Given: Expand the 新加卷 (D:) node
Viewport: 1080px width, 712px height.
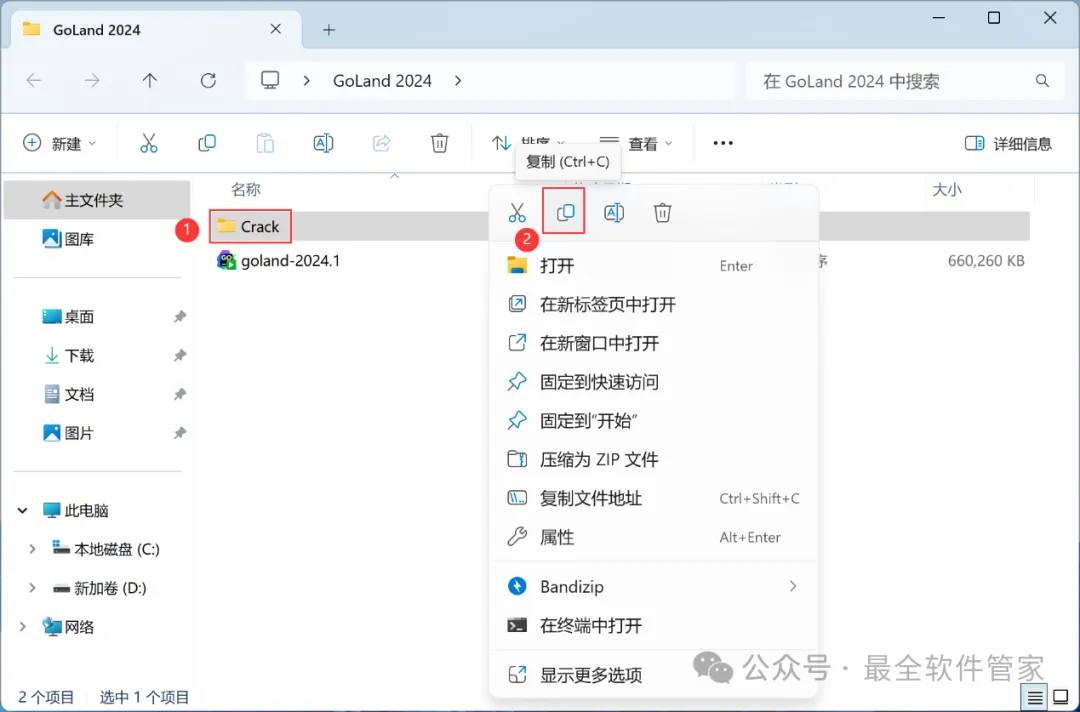Looking at the screenshot, I should [32, 588].
